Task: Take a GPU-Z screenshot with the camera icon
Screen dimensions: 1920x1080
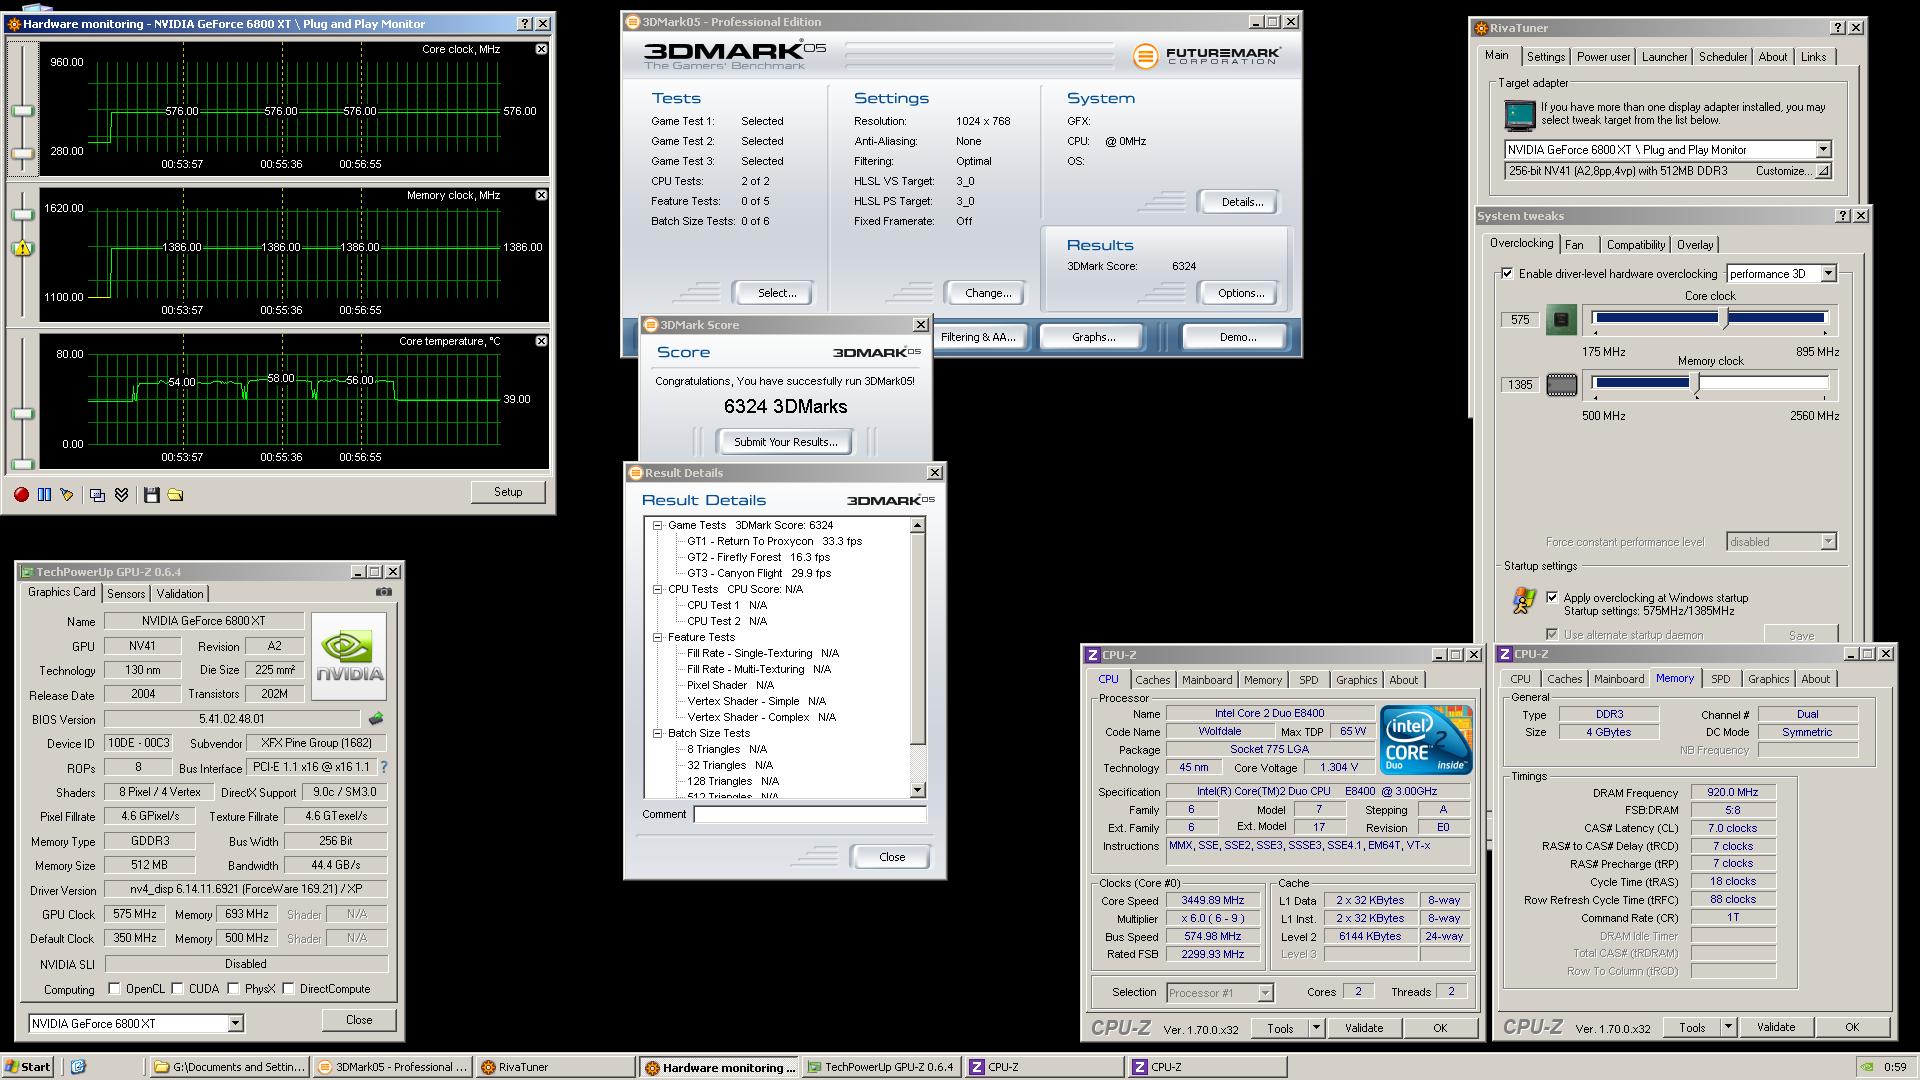Action: point(384,592)
